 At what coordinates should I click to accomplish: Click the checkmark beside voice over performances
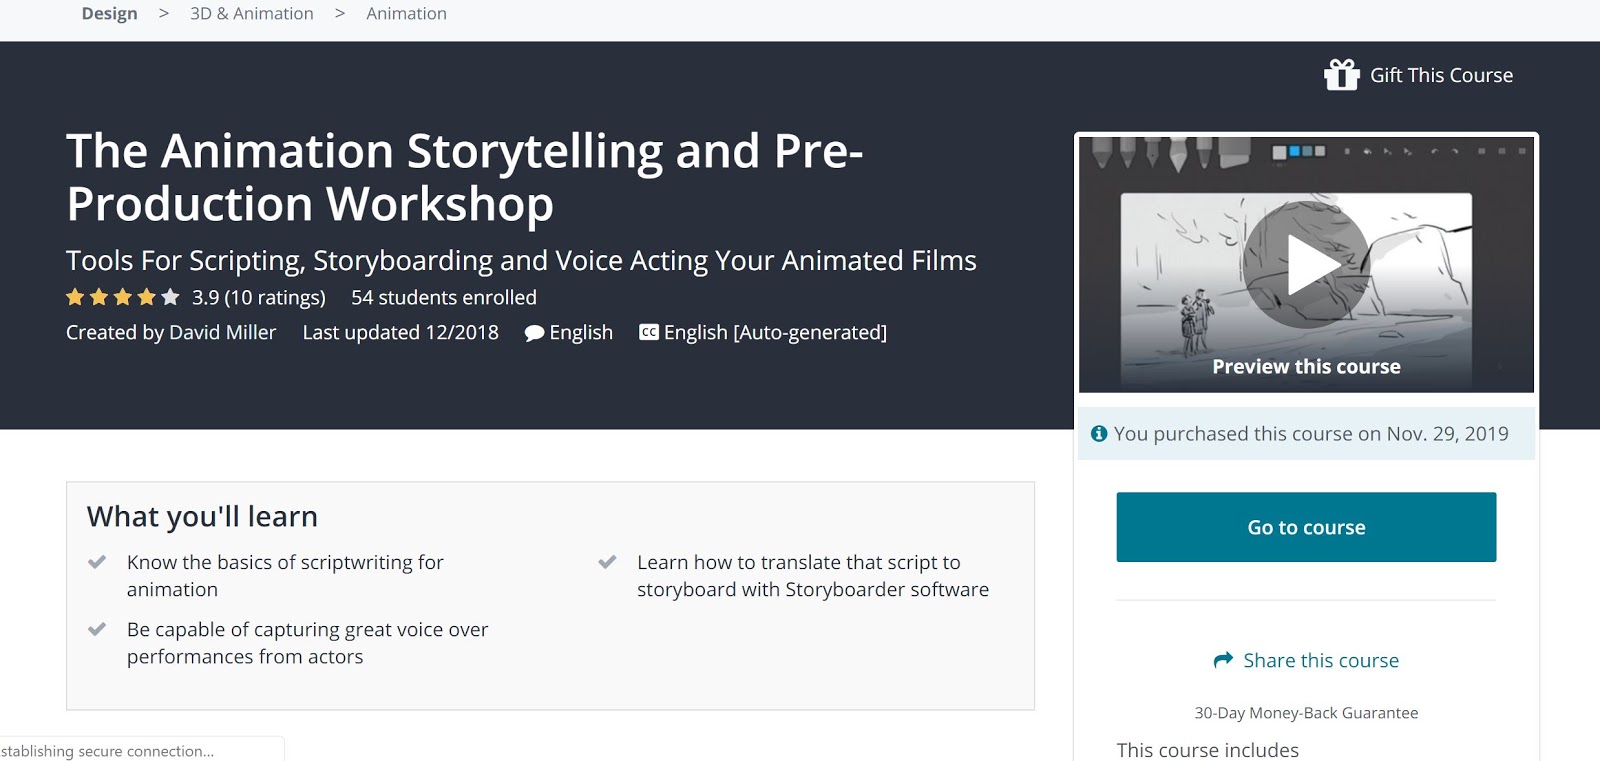(97, 629)
